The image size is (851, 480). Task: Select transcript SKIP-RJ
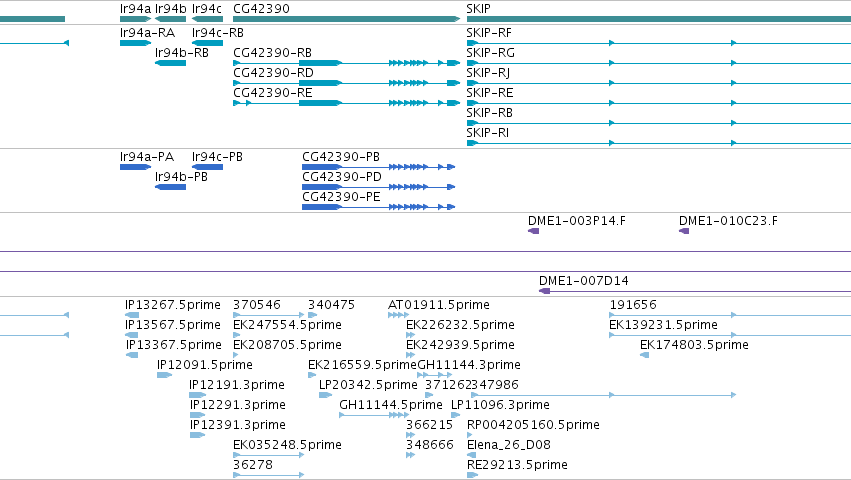click(658, 83)
